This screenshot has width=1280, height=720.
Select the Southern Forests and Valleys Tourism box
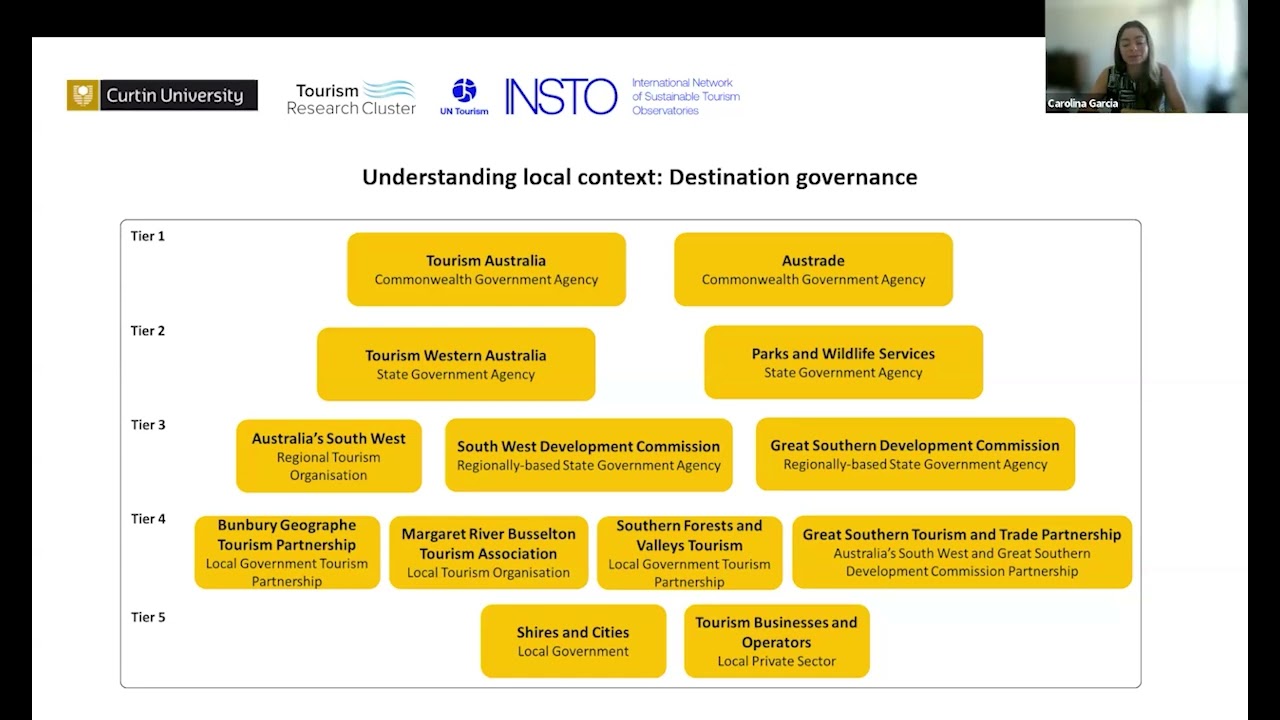click(689, 553)
